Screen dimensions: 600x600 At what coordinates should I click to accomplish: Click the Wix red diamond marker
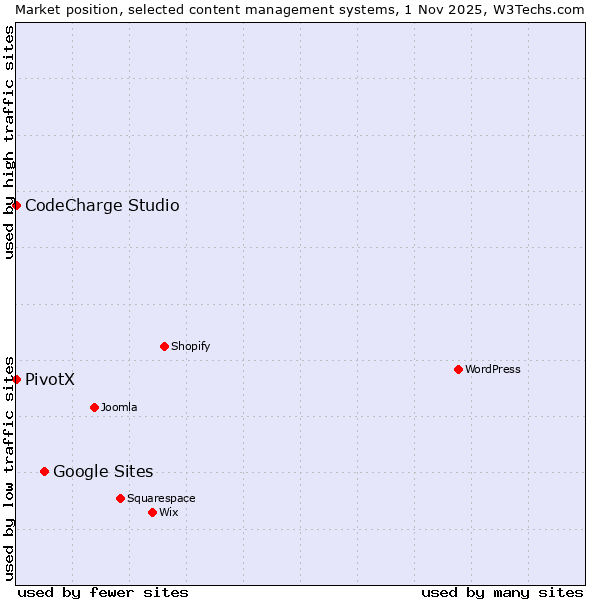(x=152, y=512)
